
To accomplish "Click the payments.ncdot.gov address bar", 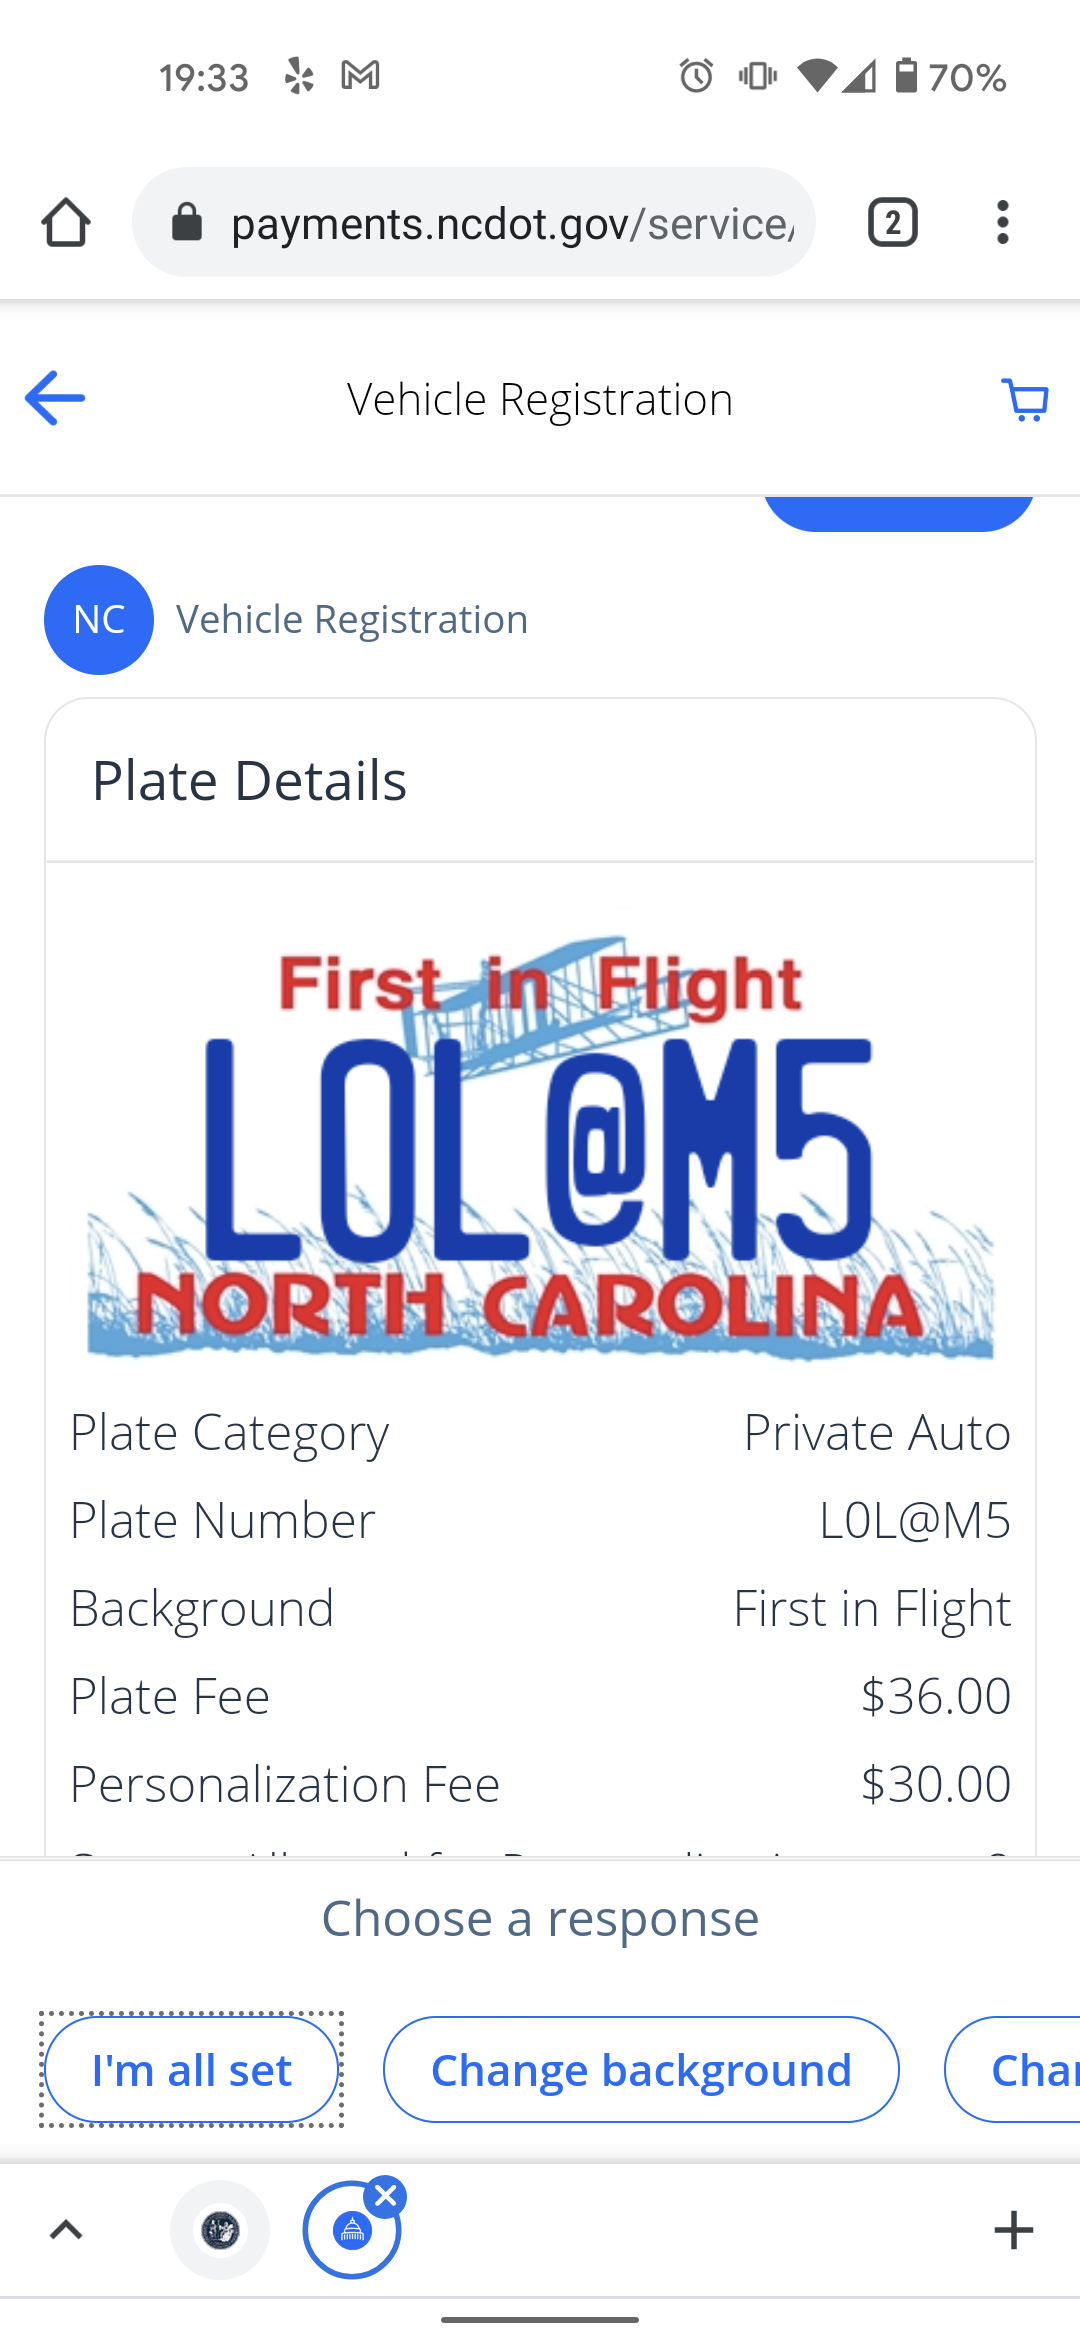I will click(x=510, y=222).
